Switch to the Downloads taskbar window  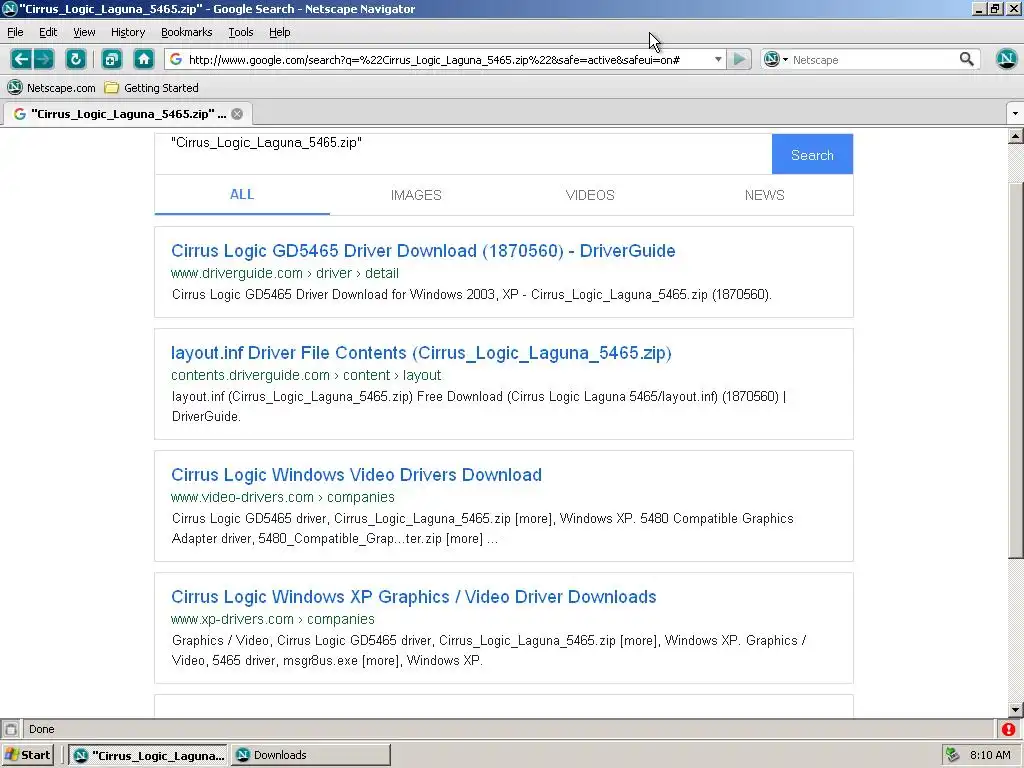click(311, 755)
